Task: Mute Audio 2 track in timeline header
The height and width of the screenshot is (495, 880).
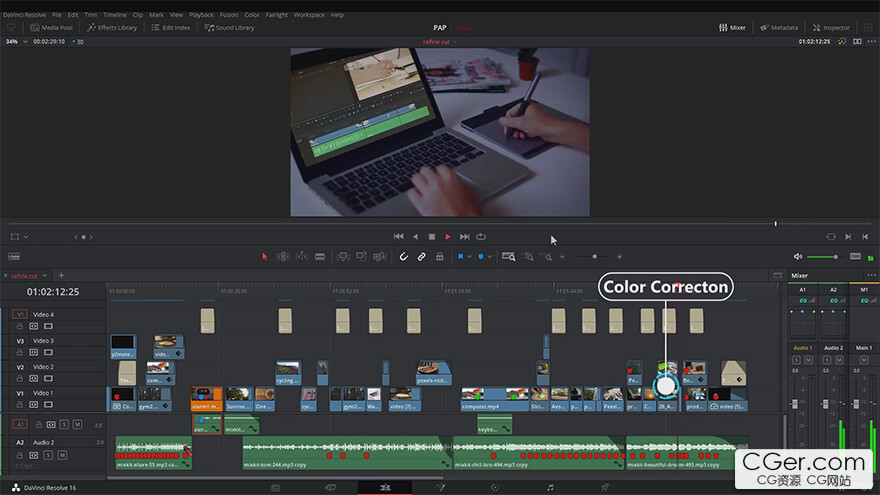Action: (62, 455)
